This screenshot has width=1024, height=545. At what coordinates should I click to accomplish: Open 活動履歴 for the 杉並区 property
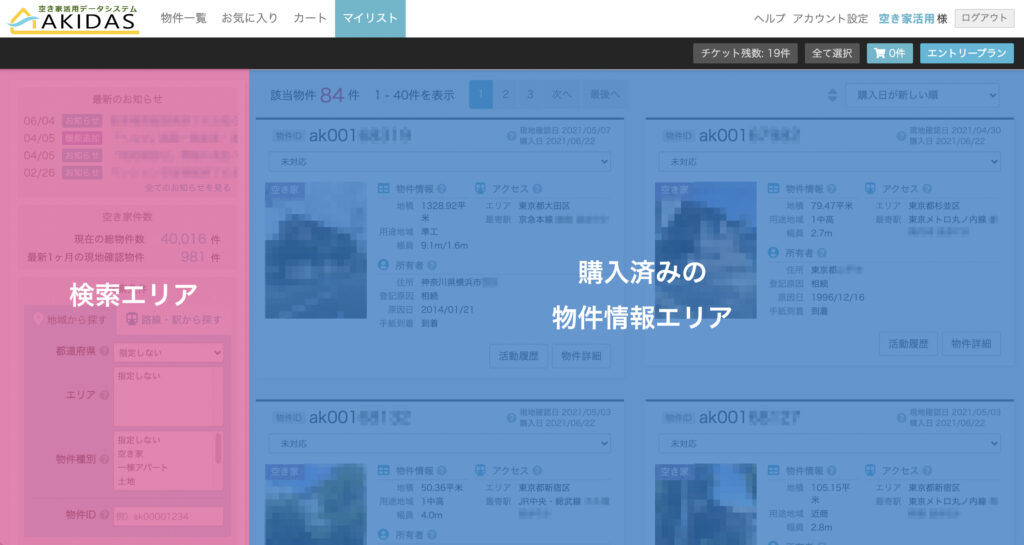click(908, 343)
